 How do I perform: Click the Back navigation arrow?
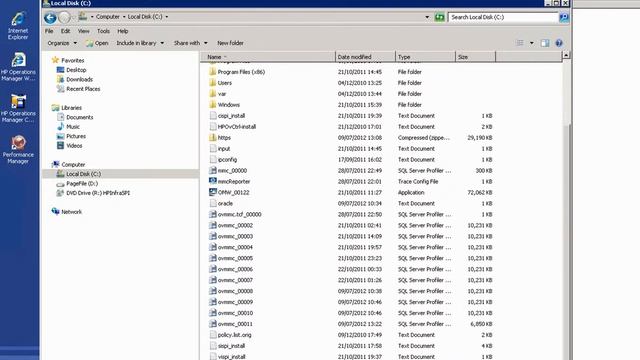pos(50,18)
